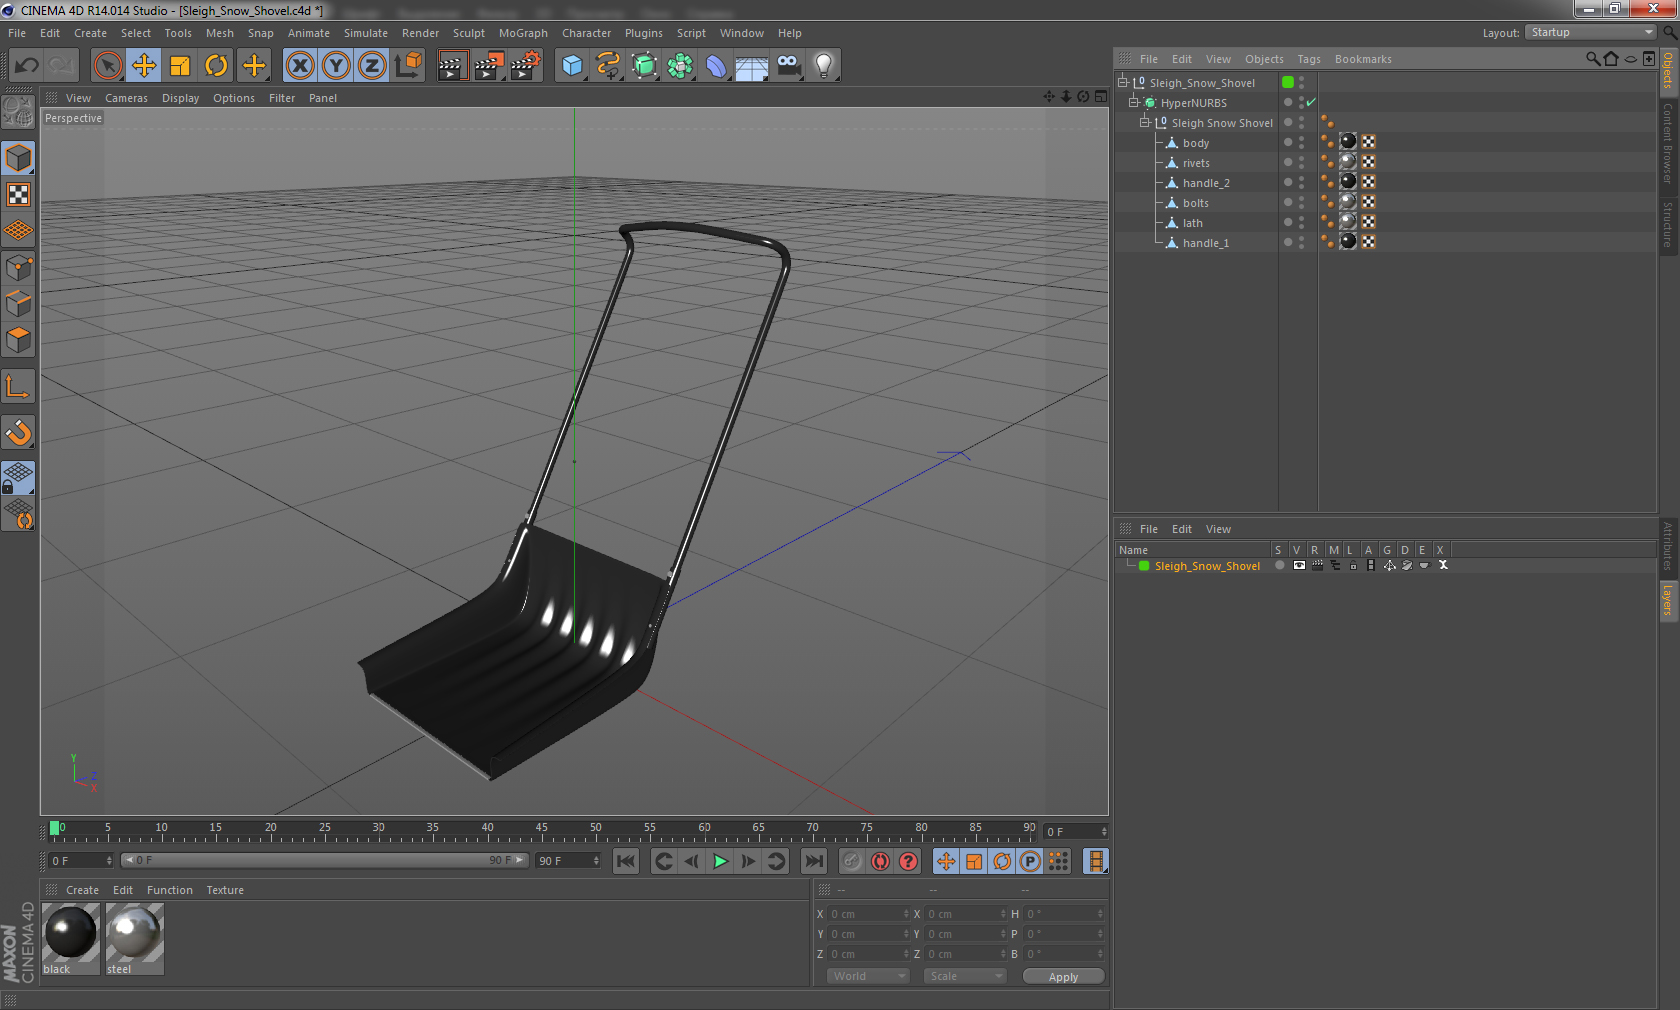Switch to Points mode
This screenshot has width=1680, height=1010.
point(19,267)
